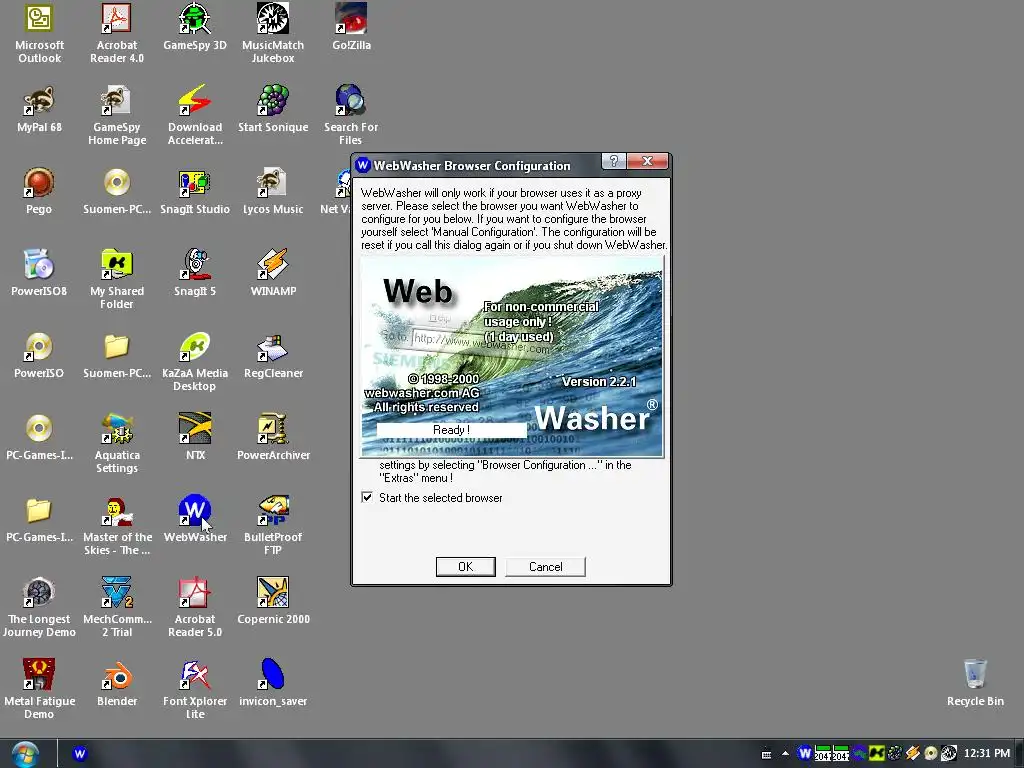The height and width of the screenshot is (768, 1024).
Task: Click the KaZaA Media Desktop icon
Action: (195, 361)
